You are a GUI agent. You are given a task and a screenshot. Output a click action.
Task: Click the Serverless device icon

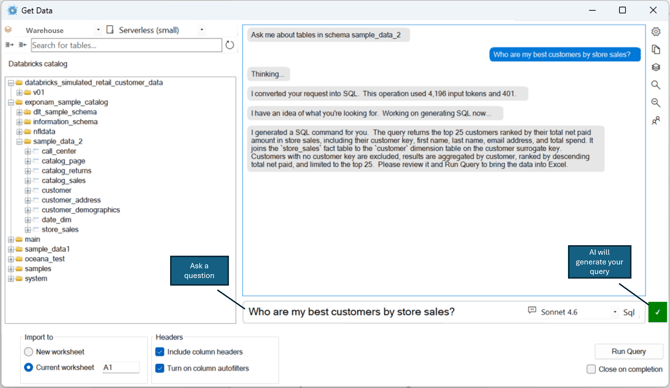110,29
